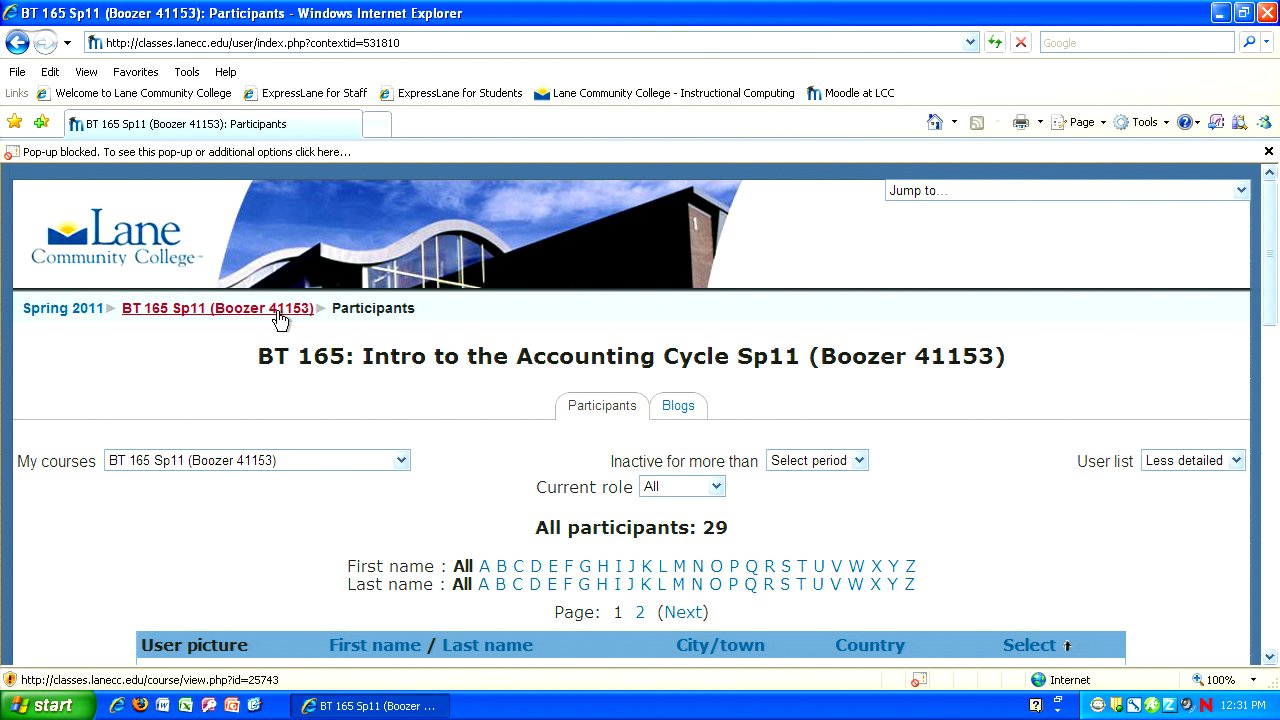Open the Jump to dropdown

1067,191
